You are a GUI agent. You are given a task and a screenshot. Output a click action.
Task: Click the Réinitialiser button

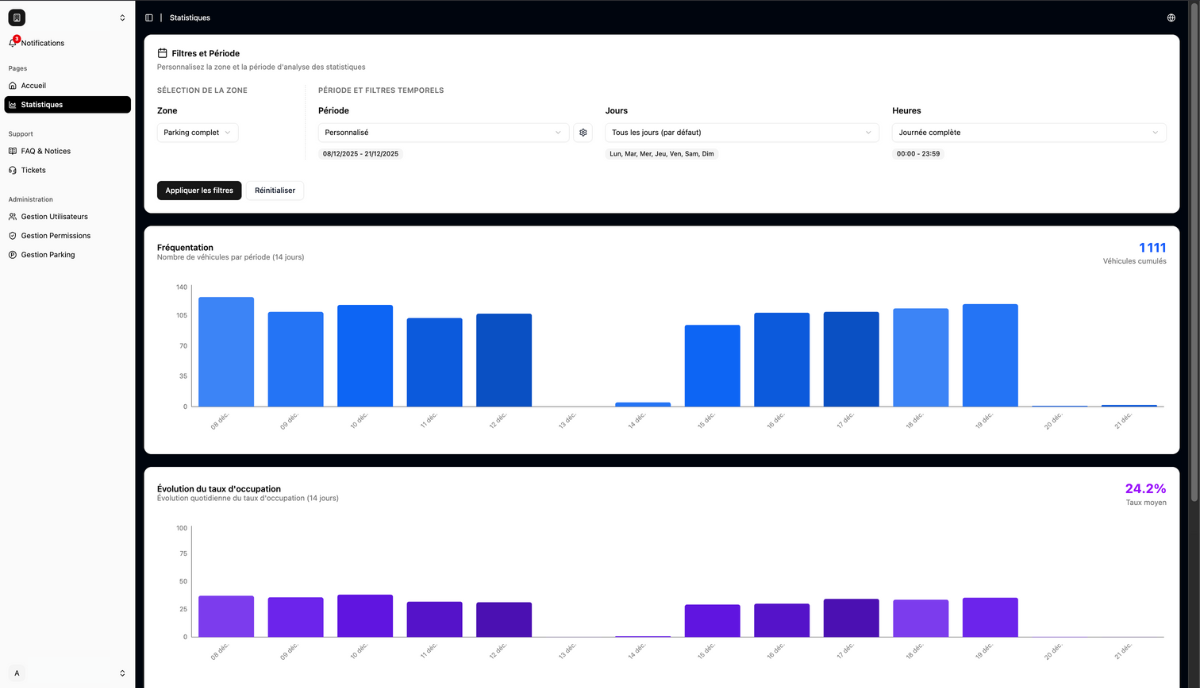tap(274, 190)
